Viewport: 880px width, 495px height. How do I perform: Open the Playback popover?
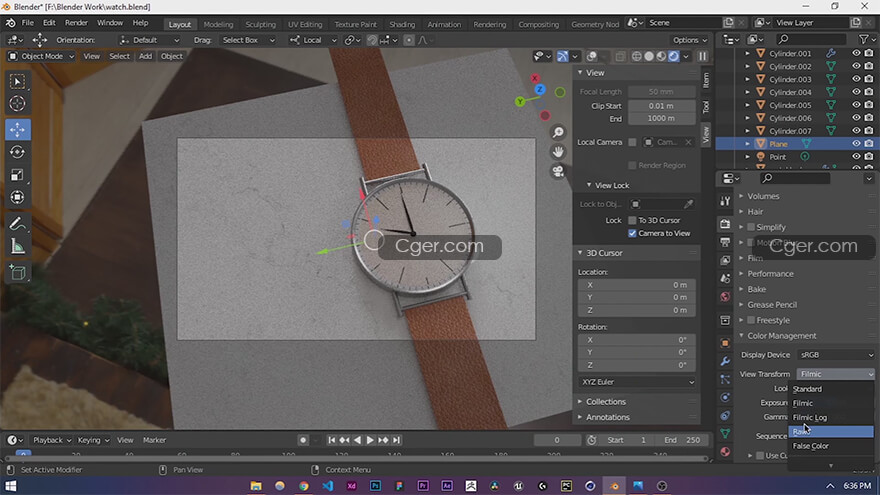click(52, 441)
